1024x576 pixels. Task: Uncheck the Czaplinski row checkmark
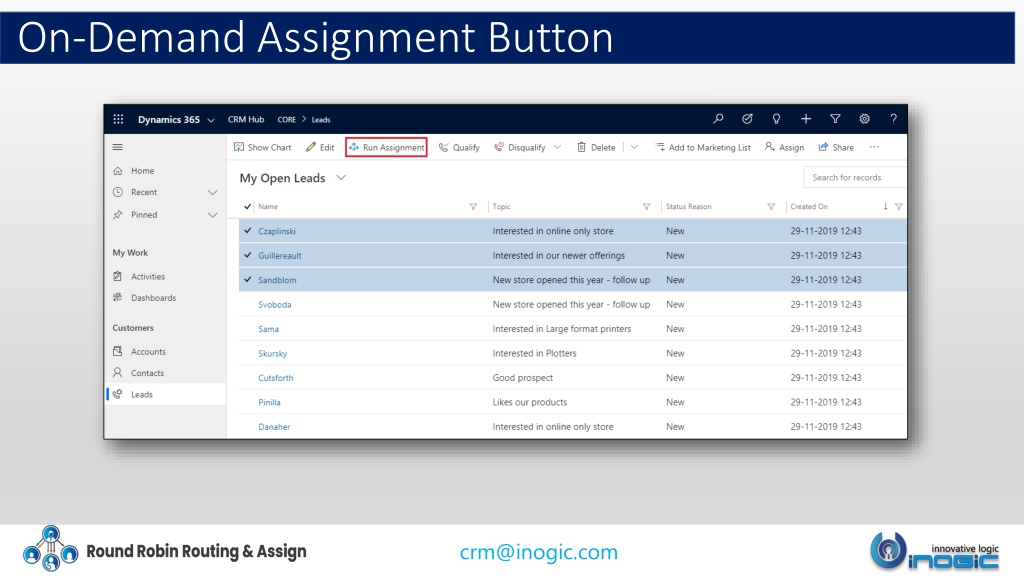point(248,231)
